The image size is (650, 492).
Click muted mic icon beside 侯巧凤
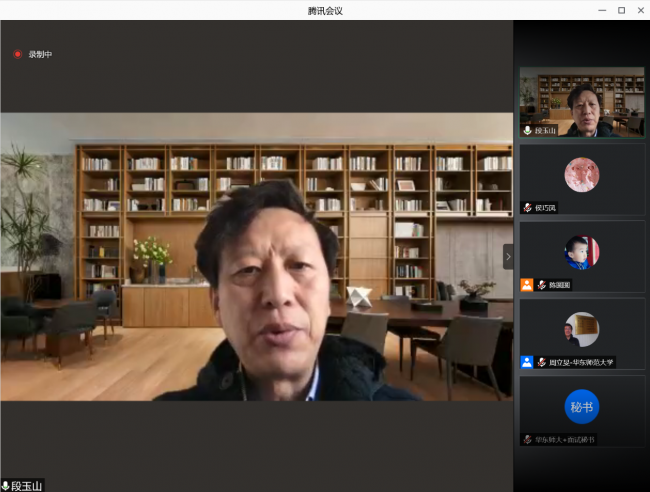pyautogui.click(x=528, y=207)
